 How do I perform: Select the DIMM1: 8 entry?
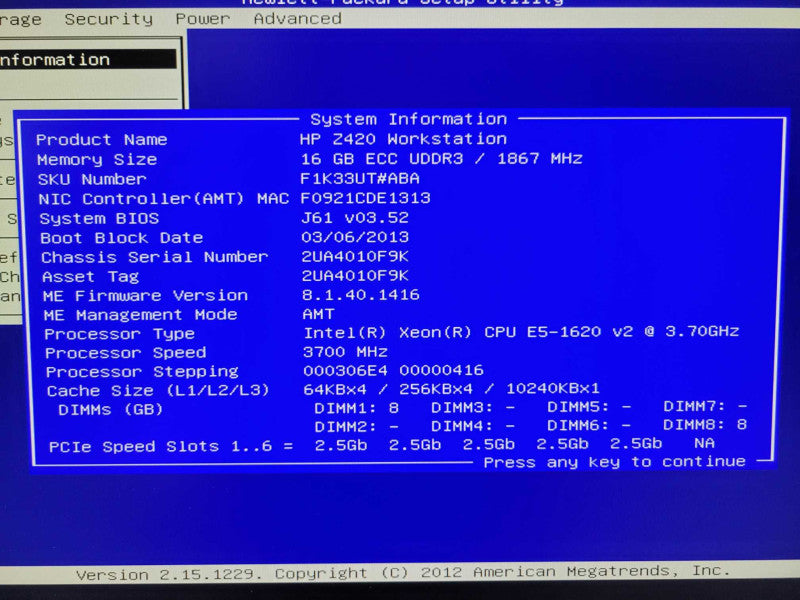(x=357, y=409)
